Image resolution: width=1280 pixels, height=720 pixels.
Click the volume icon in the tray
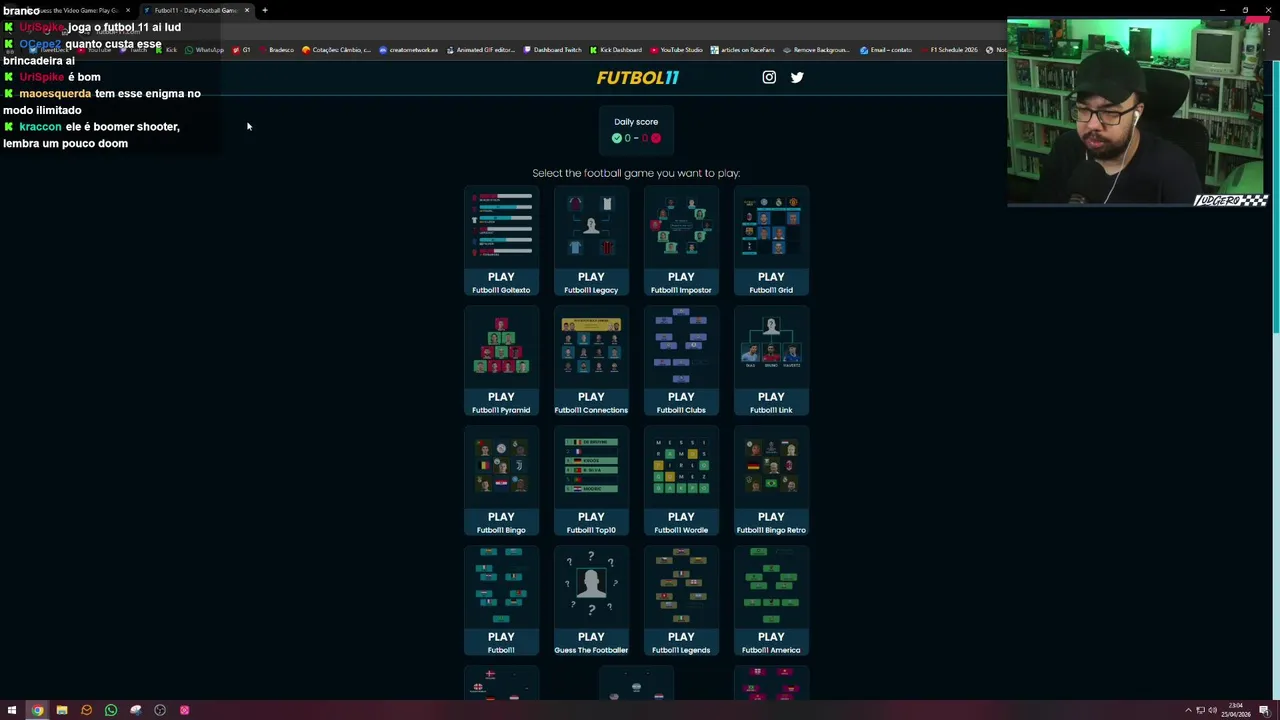pyautogui.click(x=1213, y=710)
